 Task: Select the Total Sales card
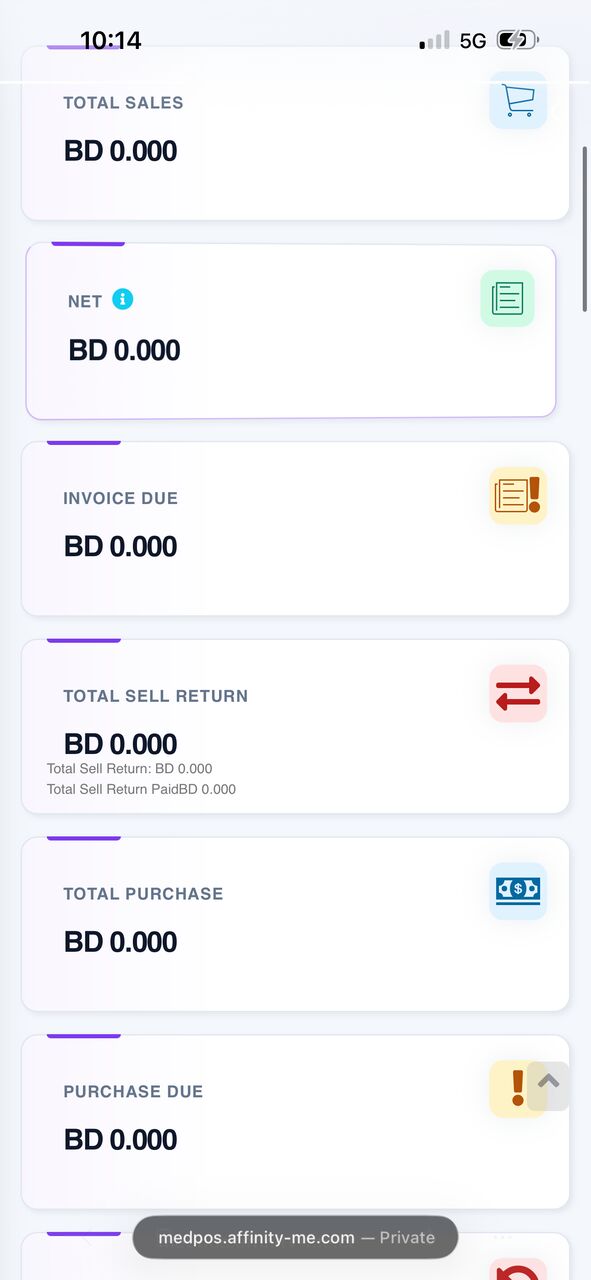pos(295,132)
